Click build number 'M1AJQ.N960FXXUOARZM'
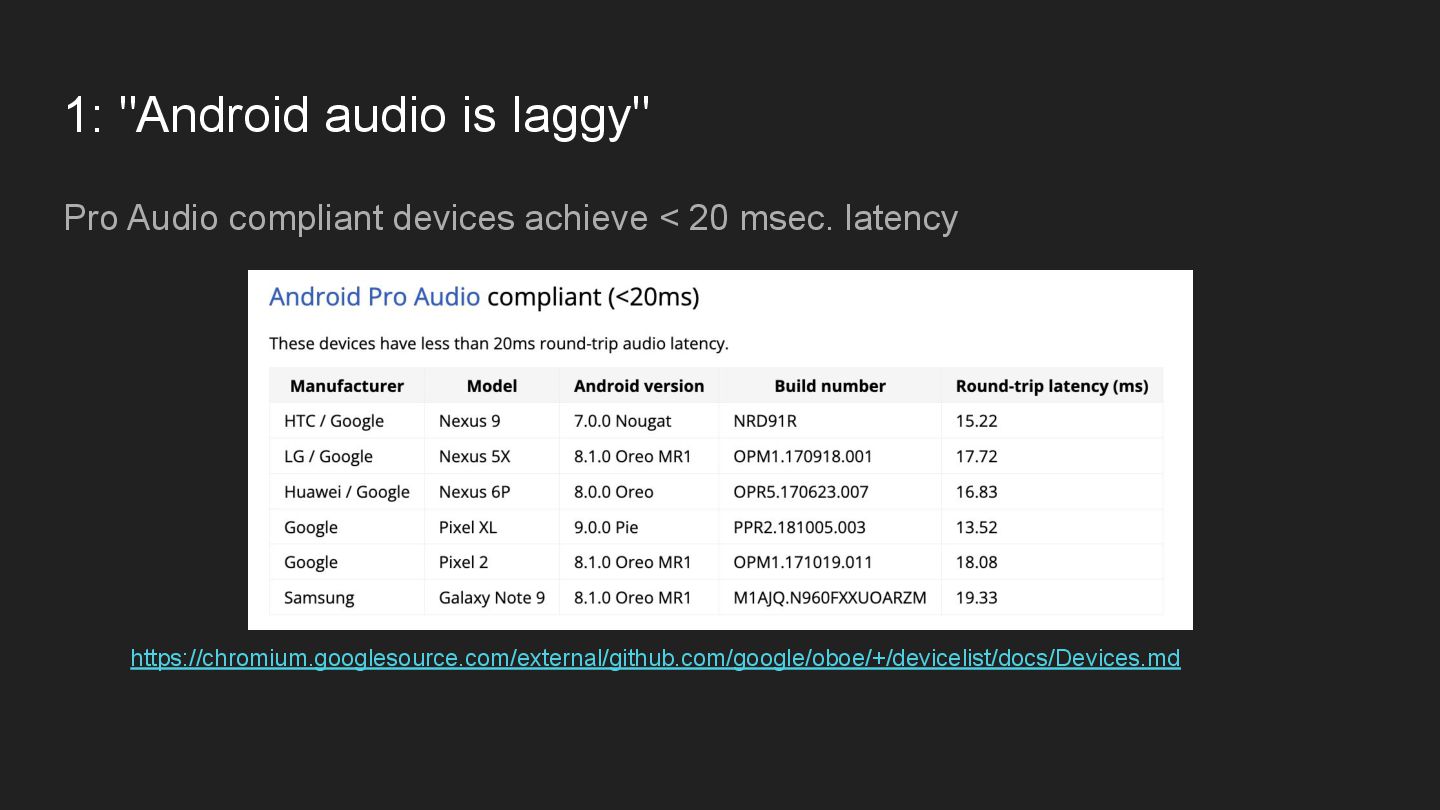This screenshot has height=810, width=1440. click(x=830, y=598)
